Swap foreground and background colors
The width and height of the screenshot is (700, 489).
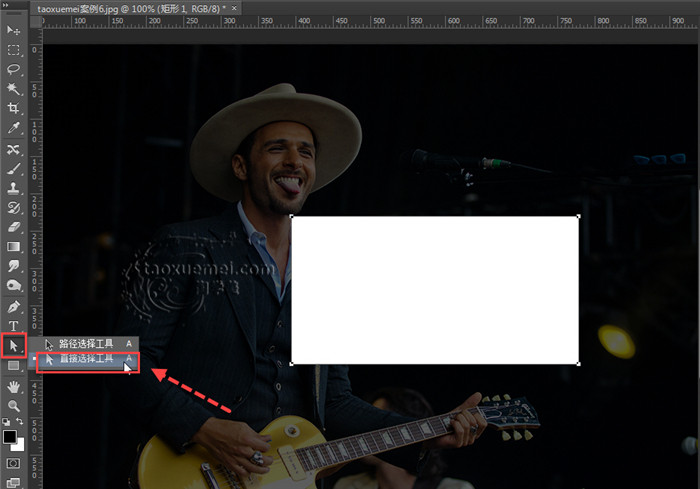[21, 423]
